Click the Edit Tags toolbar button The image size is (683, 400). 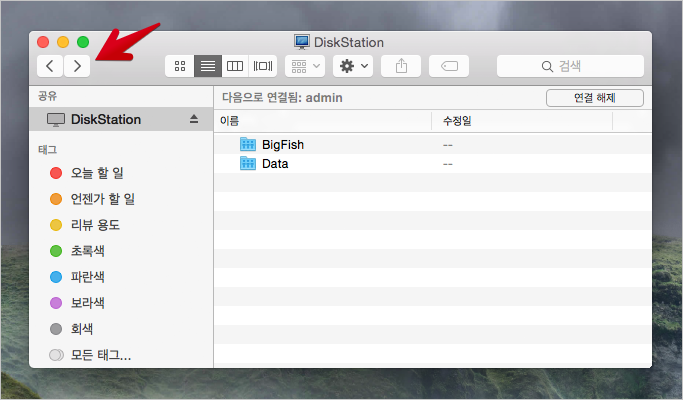pyautogui.click(x=449, y=66)
